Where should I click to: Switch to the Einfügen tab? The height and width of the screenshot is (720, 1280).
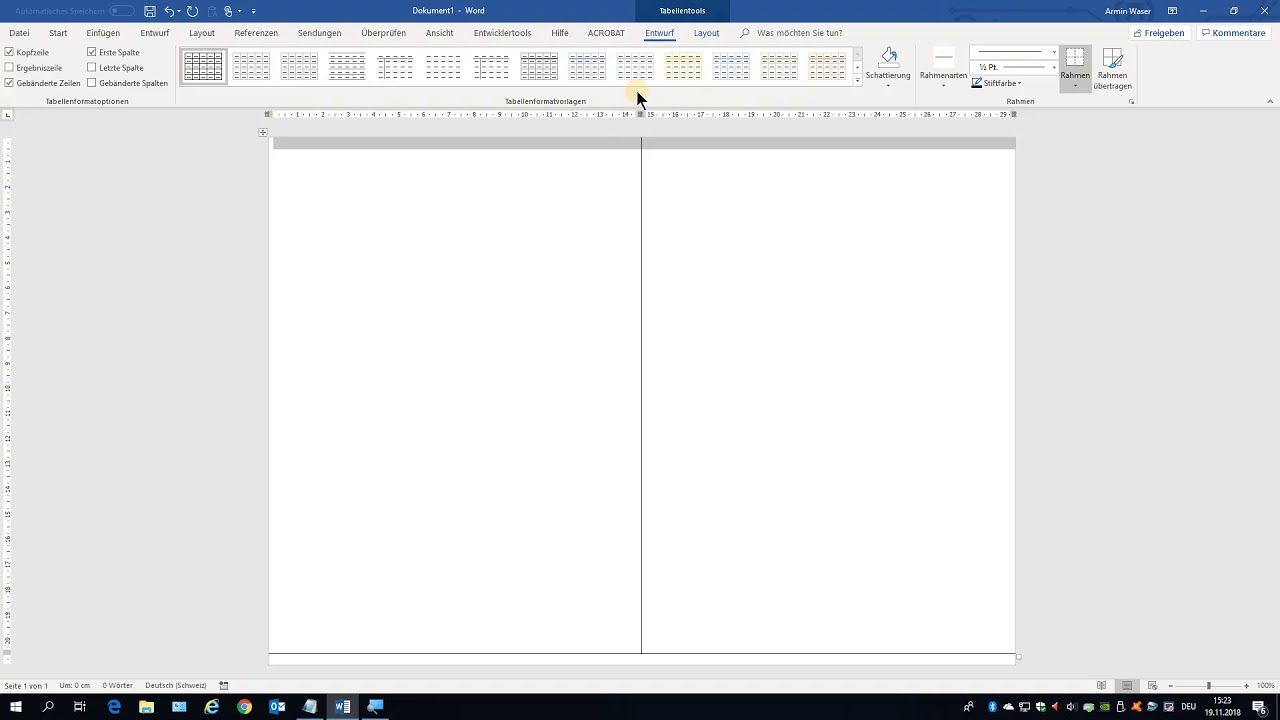pos(103,33)
